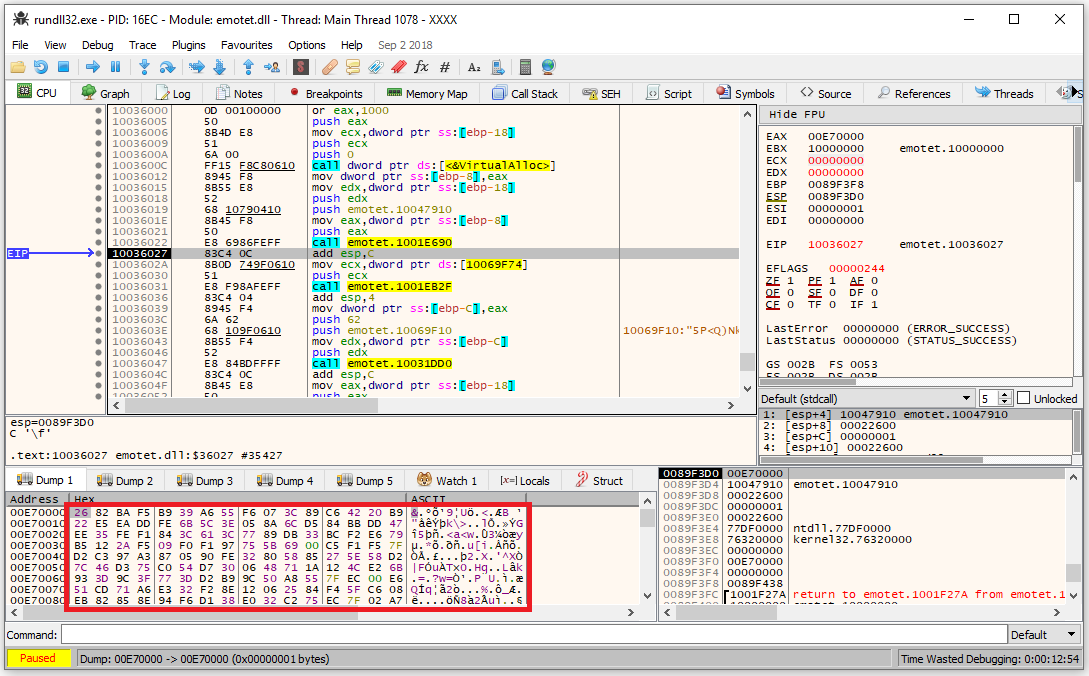Launch the Calculator toolbar icon

525,67
